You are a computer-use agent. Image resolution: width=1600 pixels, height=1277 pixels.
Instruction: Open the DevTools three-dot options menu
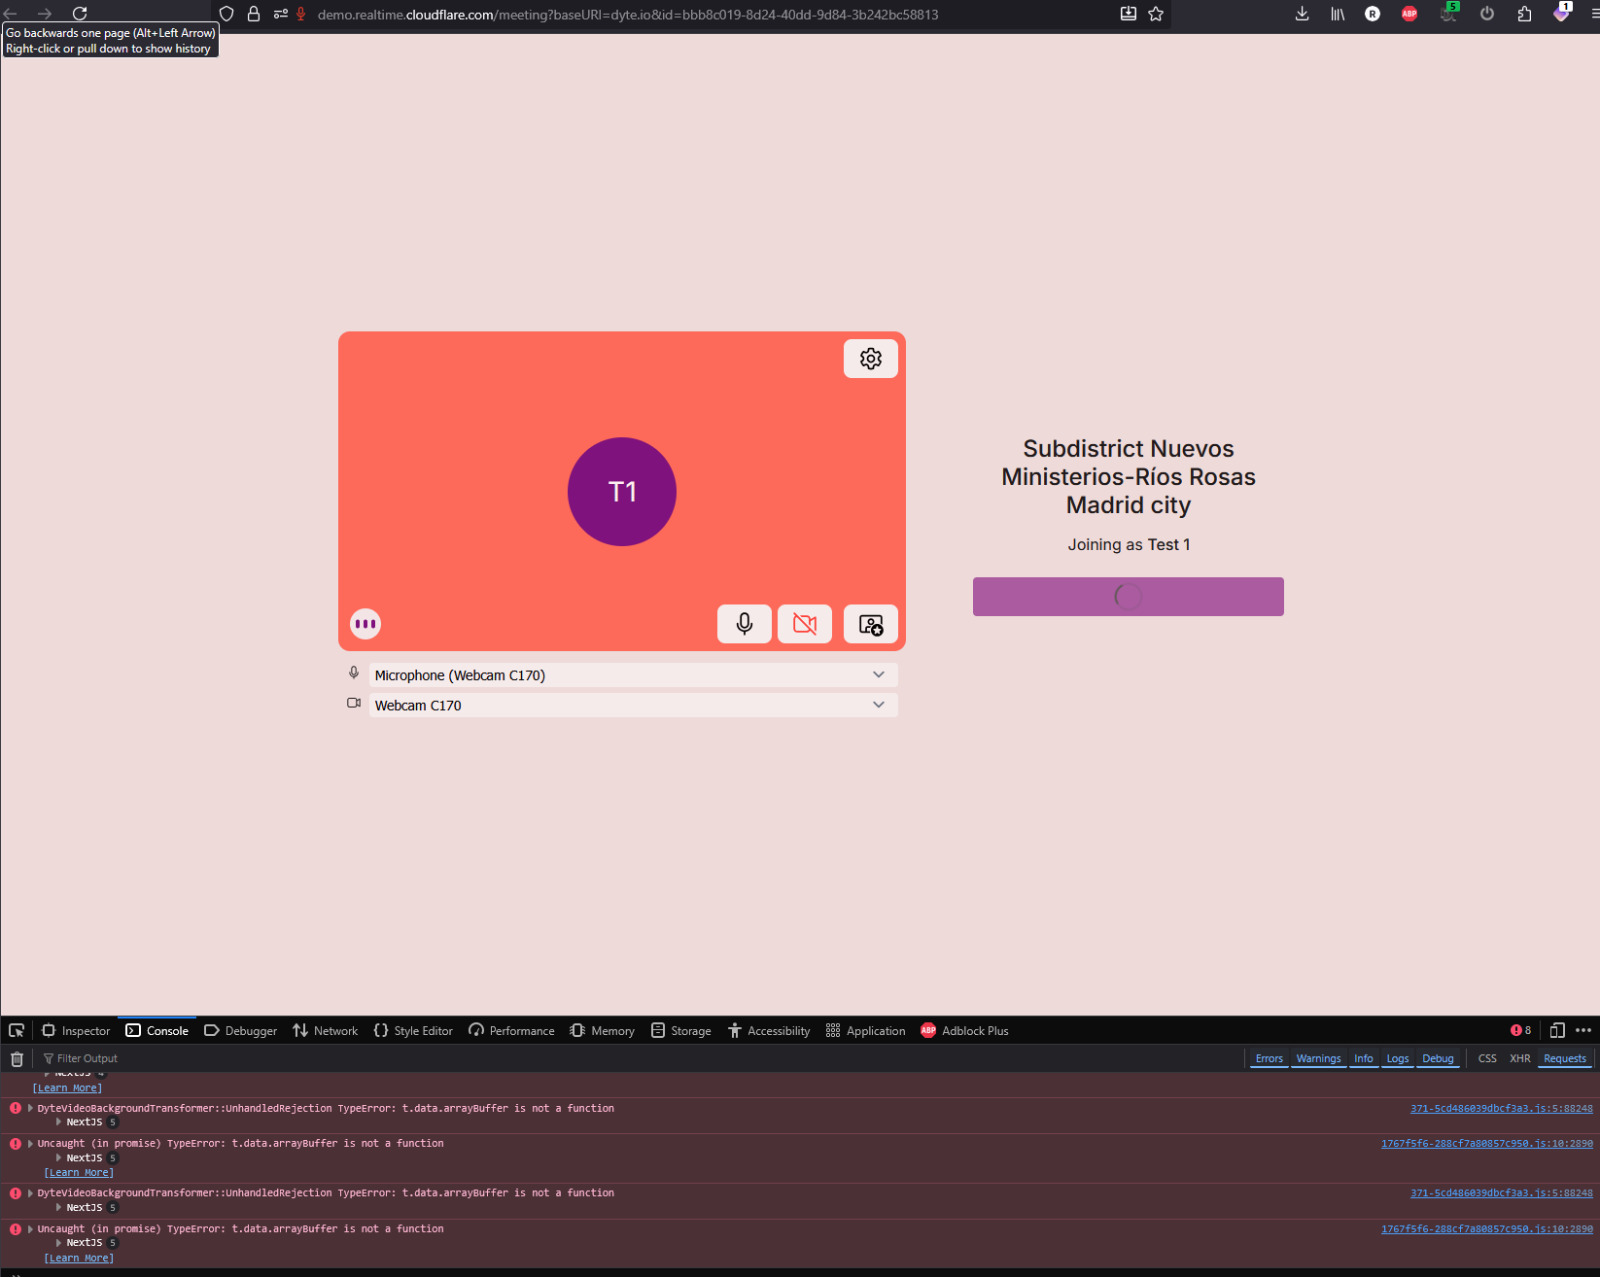(x=1583, y=1031)
